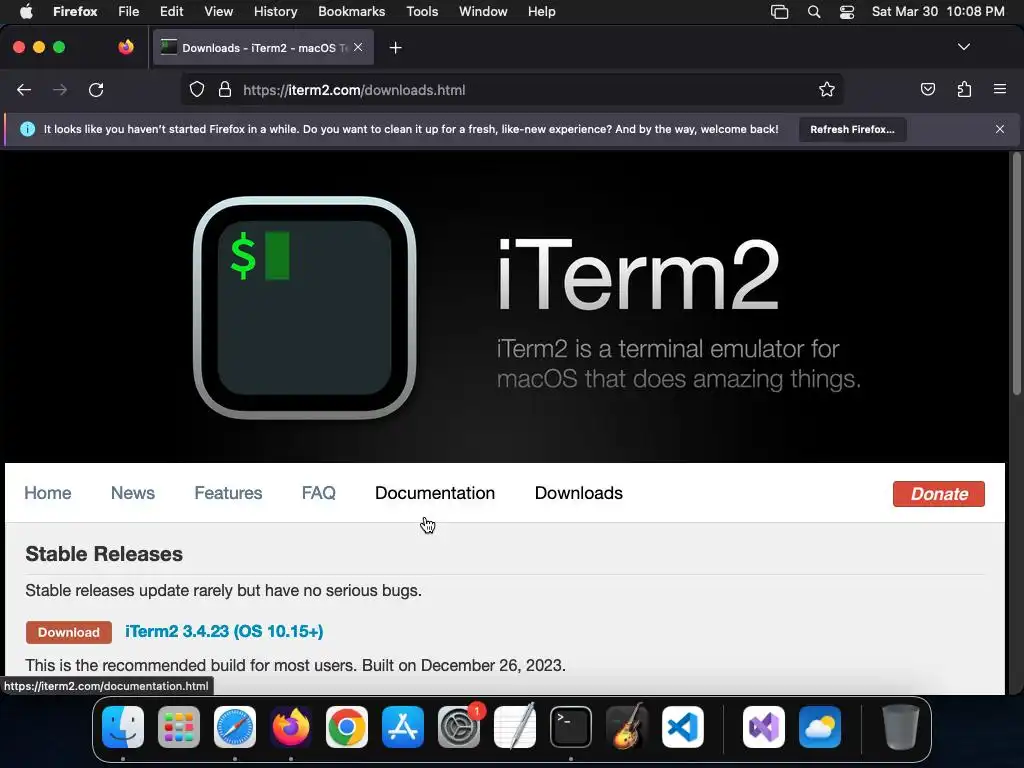Open the App Store from Dock
The image size is (1024, 768).
tap(403, 727)
